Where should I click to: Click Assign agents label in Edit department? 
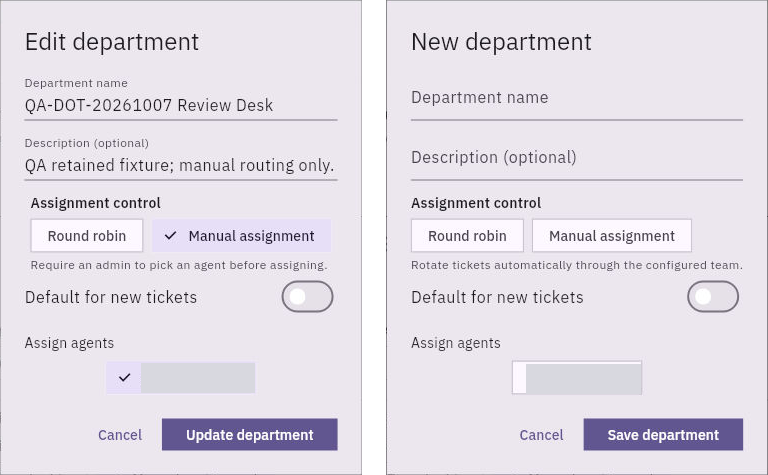click(x=69, y=343)
